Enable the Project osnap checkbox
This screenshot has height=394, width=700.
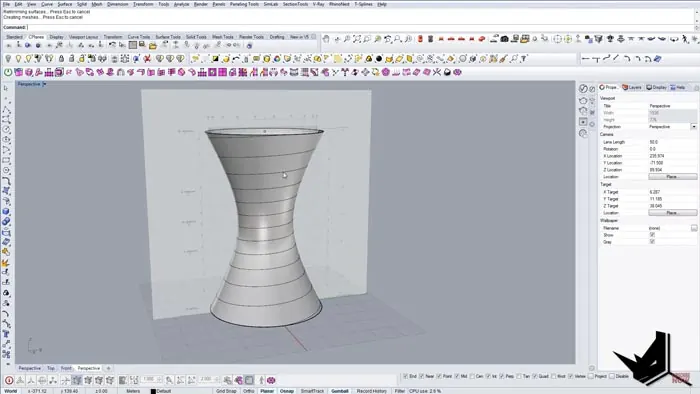click(591, 376)
